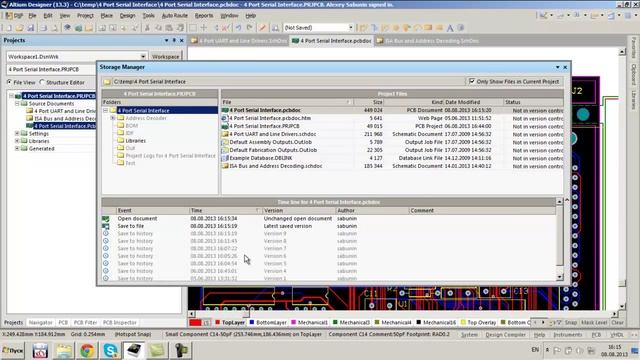Click the Open document toolbar icon
This screenshot has height=360, width=640.
19,28
